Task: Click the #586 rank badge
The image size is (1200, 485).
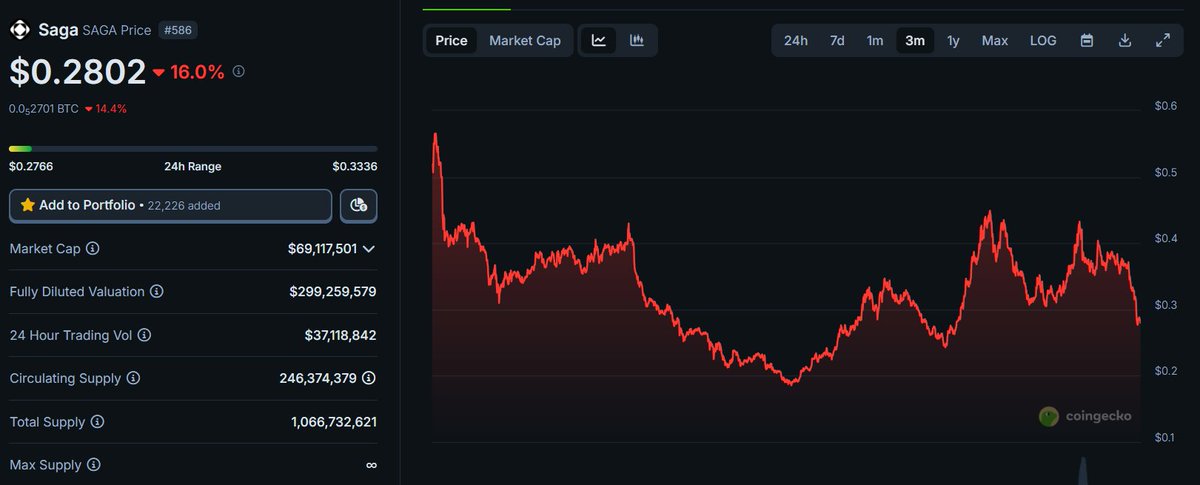Action: 177,30
